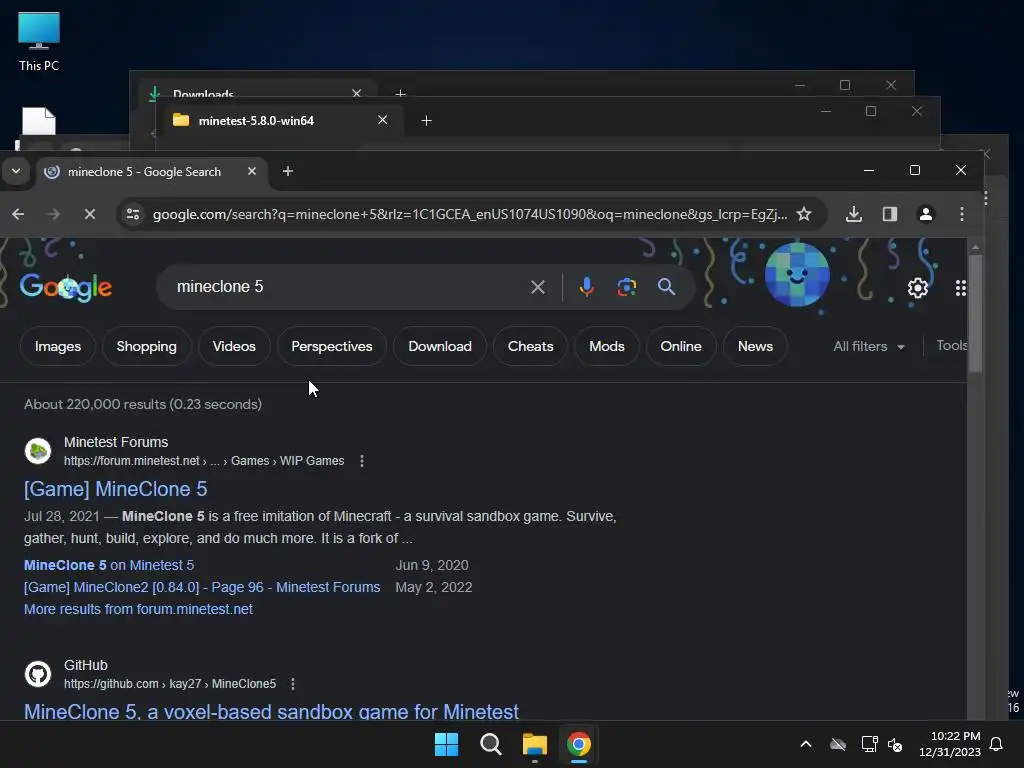Click the Google holiday logo

click(66, 287)
